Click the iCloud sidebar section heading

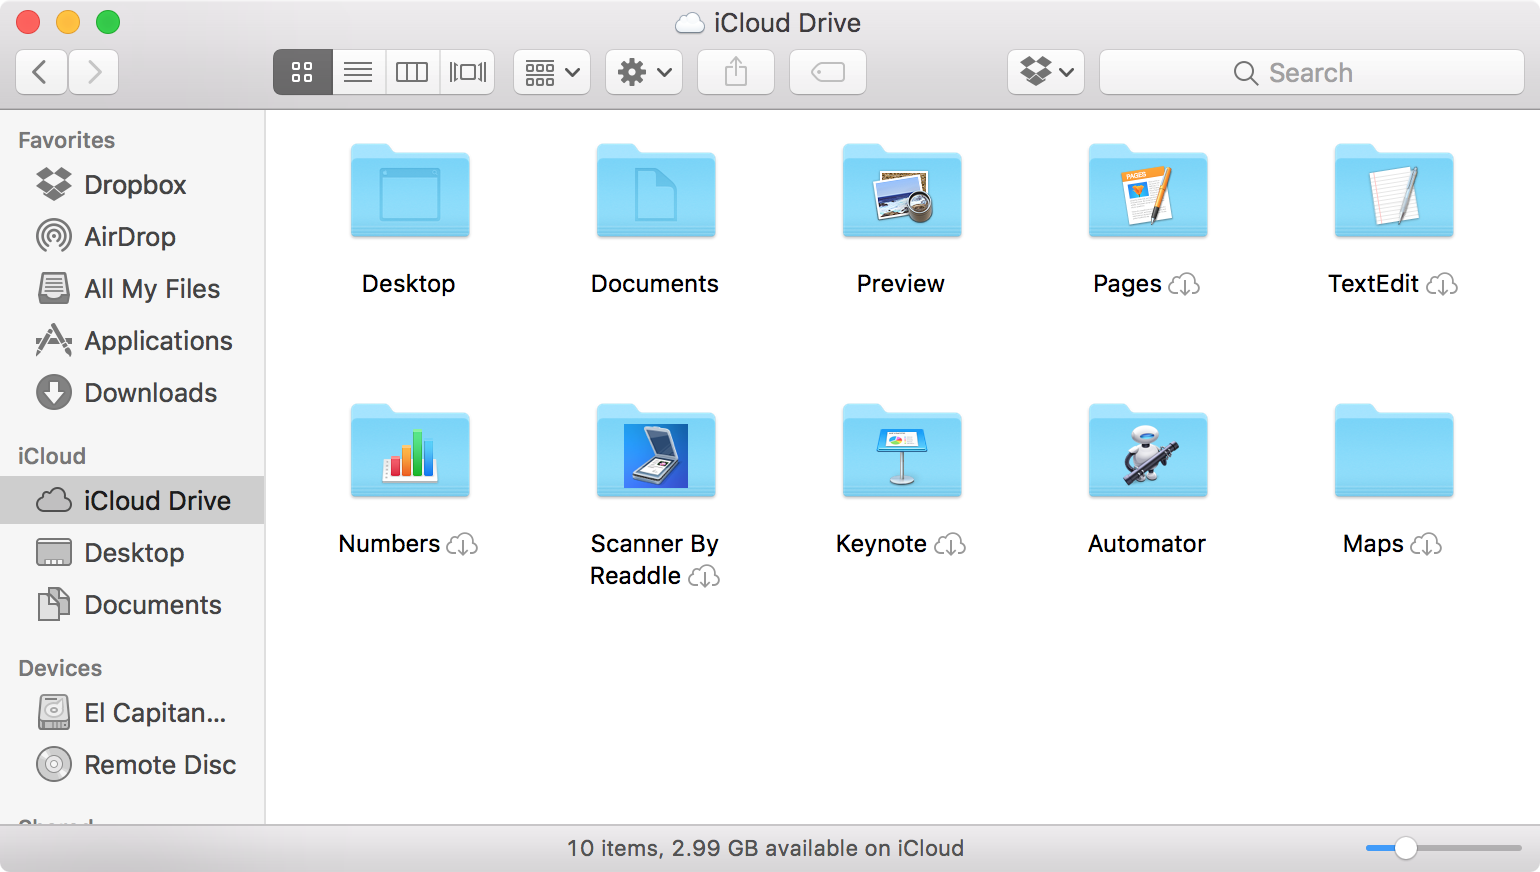click(52, 456)
